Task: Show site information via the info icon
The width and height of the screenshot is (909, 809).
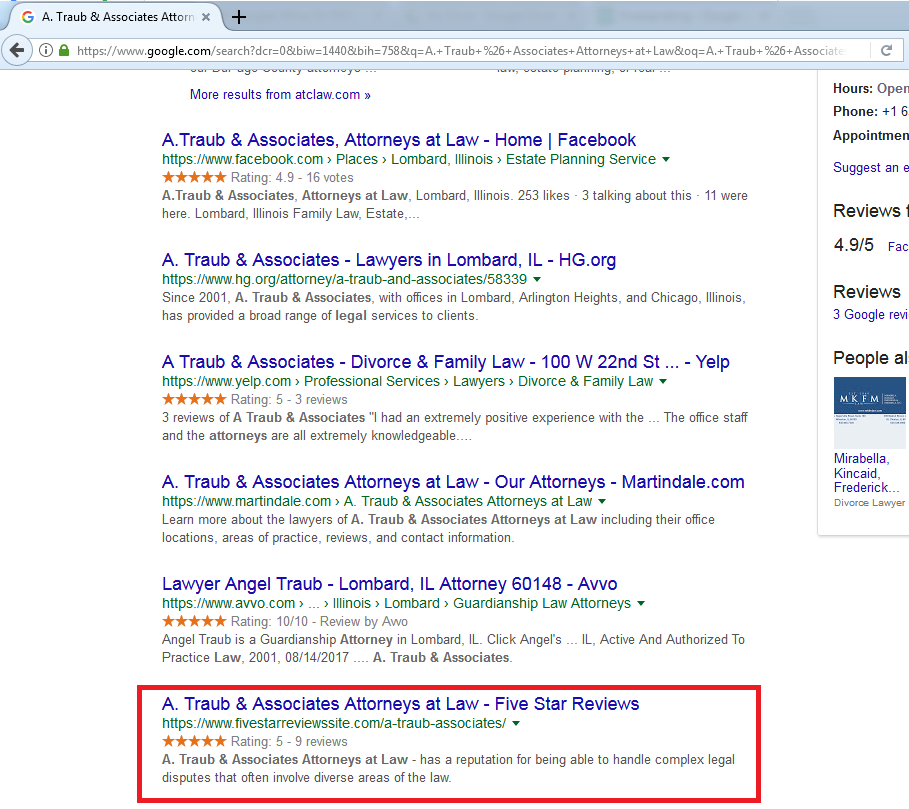Action: [46, 50]
